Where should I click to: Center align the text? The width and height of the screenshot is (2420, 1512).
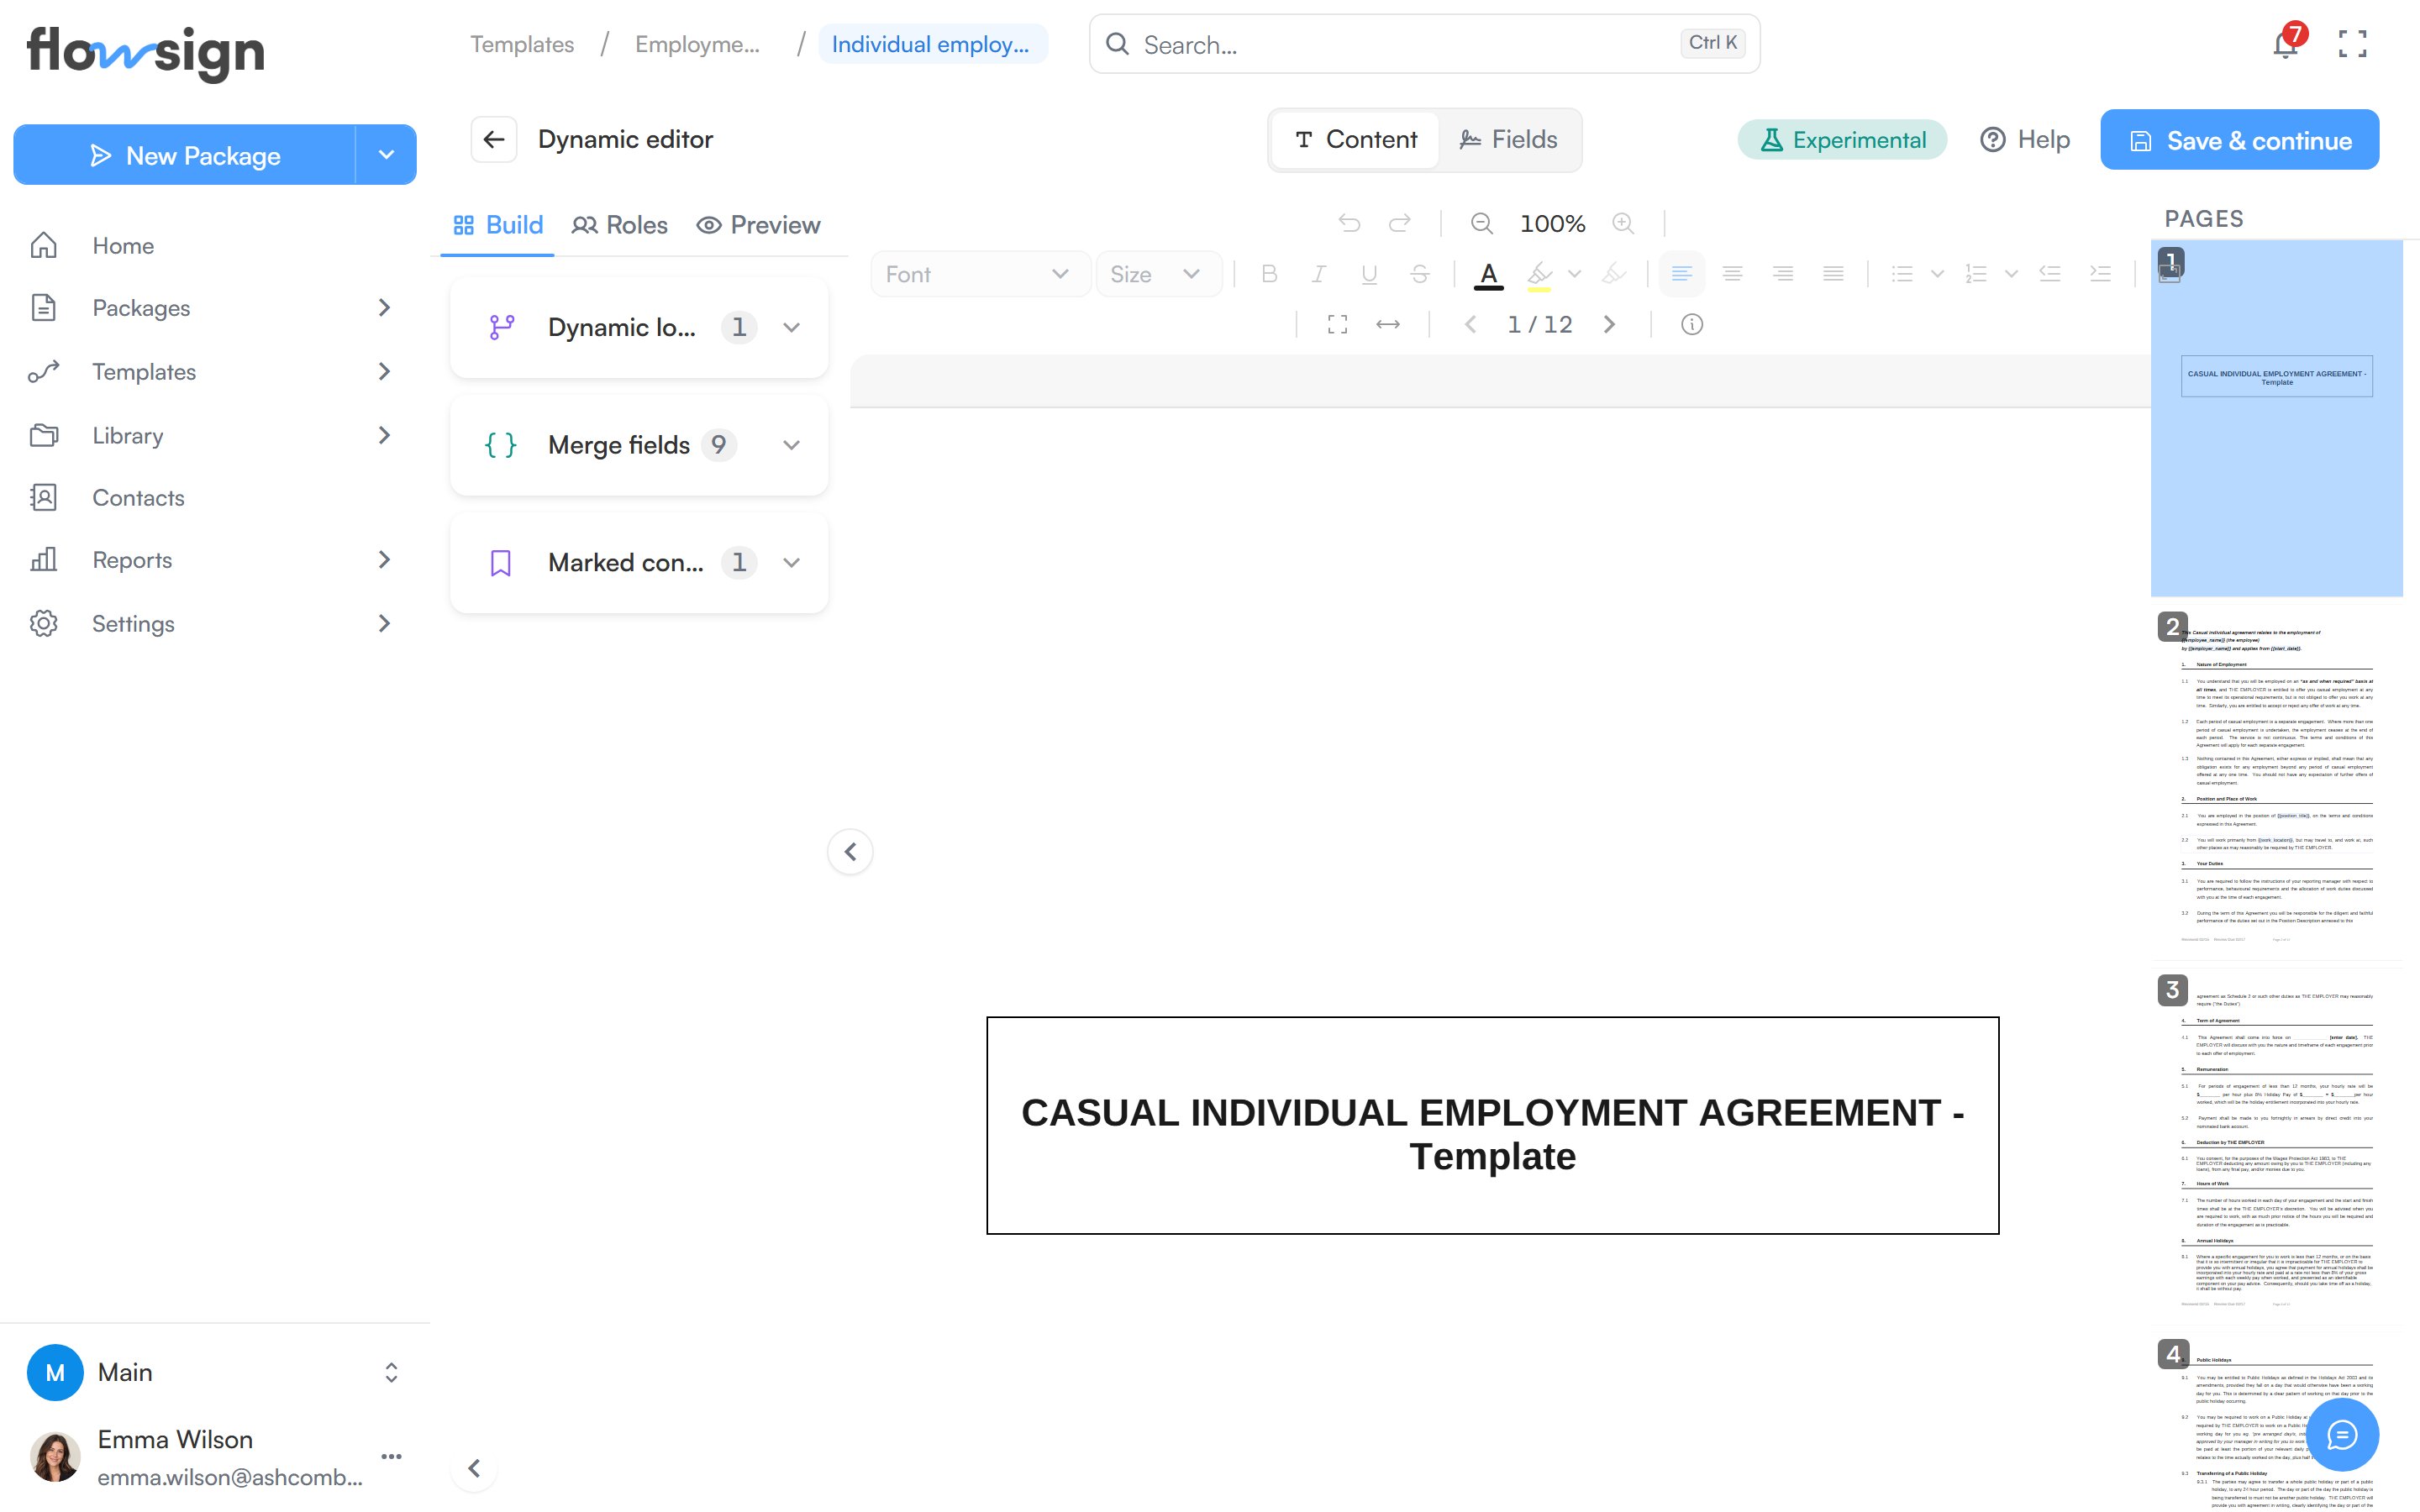pyautogui.click(x=1732, y=274)
